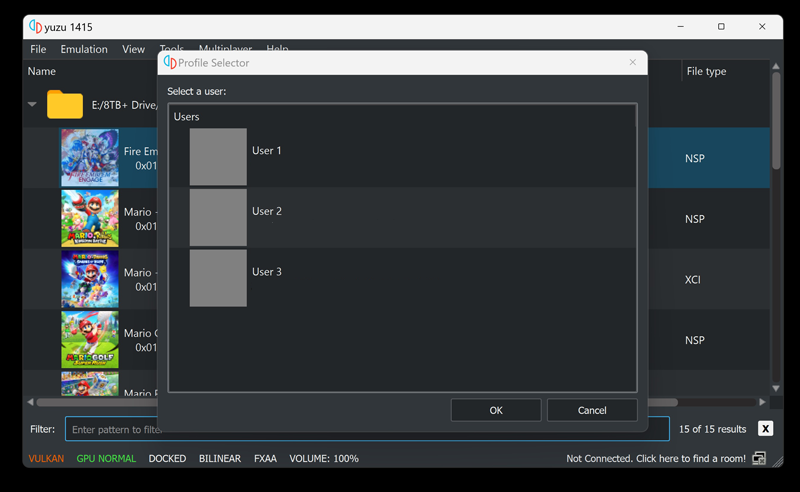Viewport: 800px width, 492px height.
Task: Select Fire Emblem Engage cover art
Action: click(x=90, y=158)
